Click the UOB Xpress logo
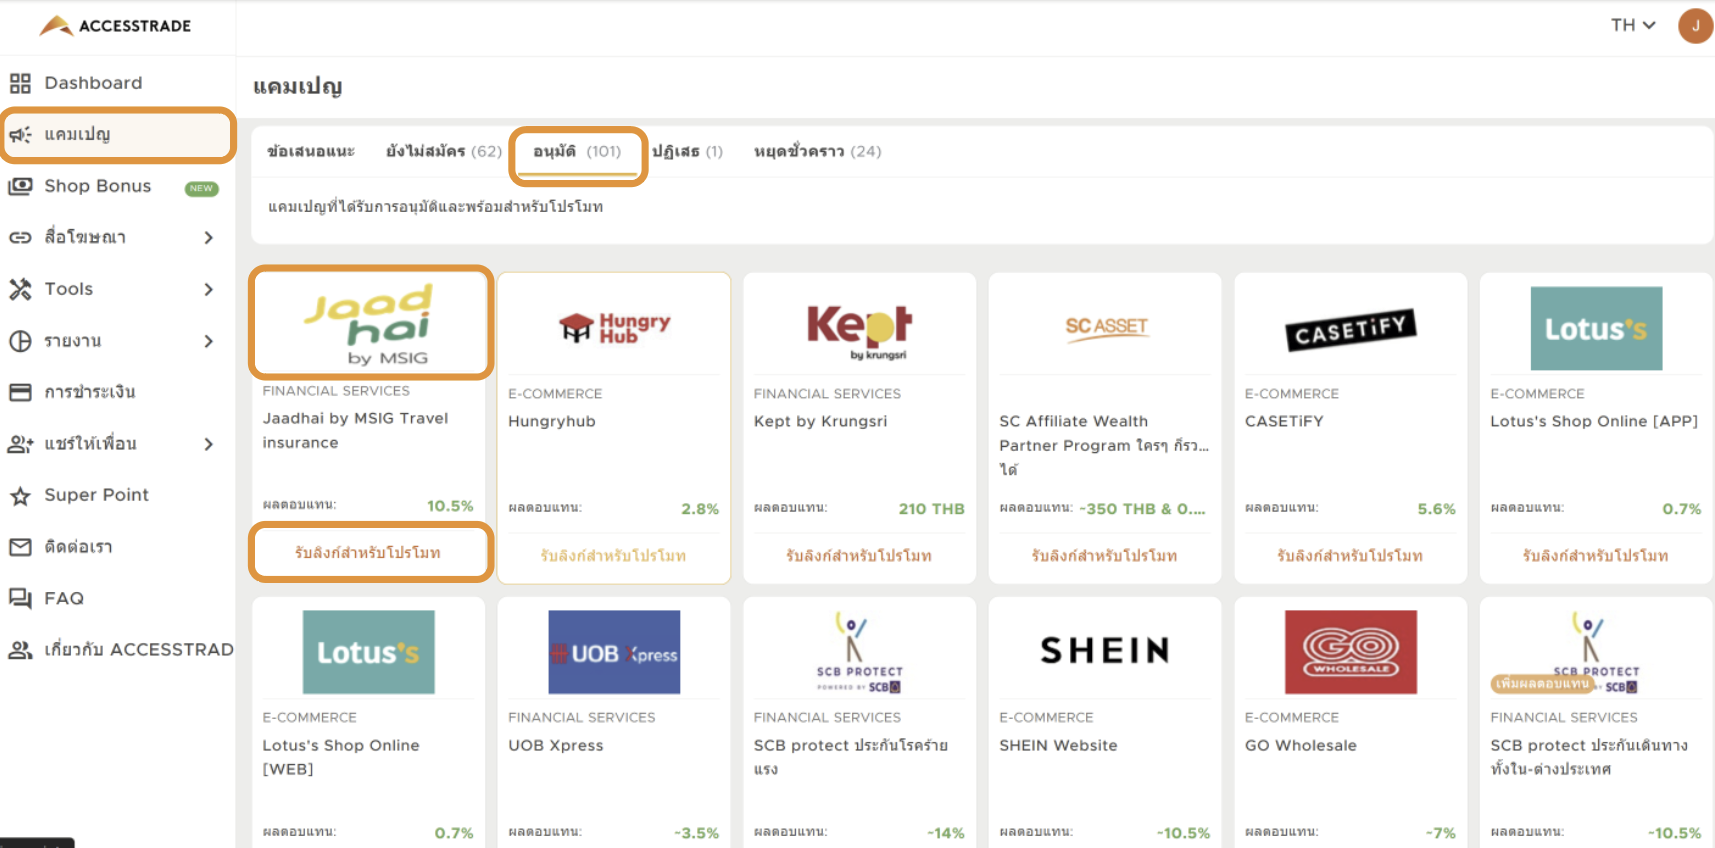The image size is (1715, 848). (614, 652)
